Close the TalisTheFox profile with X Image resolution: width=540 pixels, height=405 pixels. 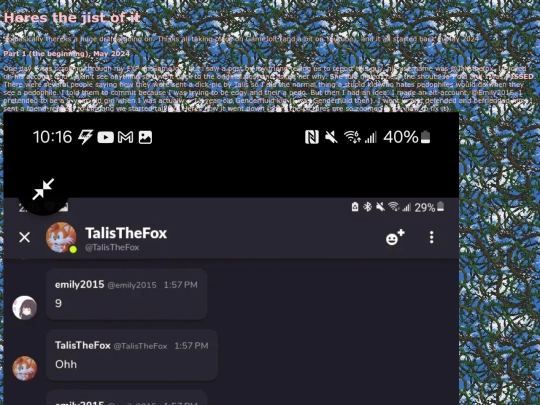coord(24,237)
